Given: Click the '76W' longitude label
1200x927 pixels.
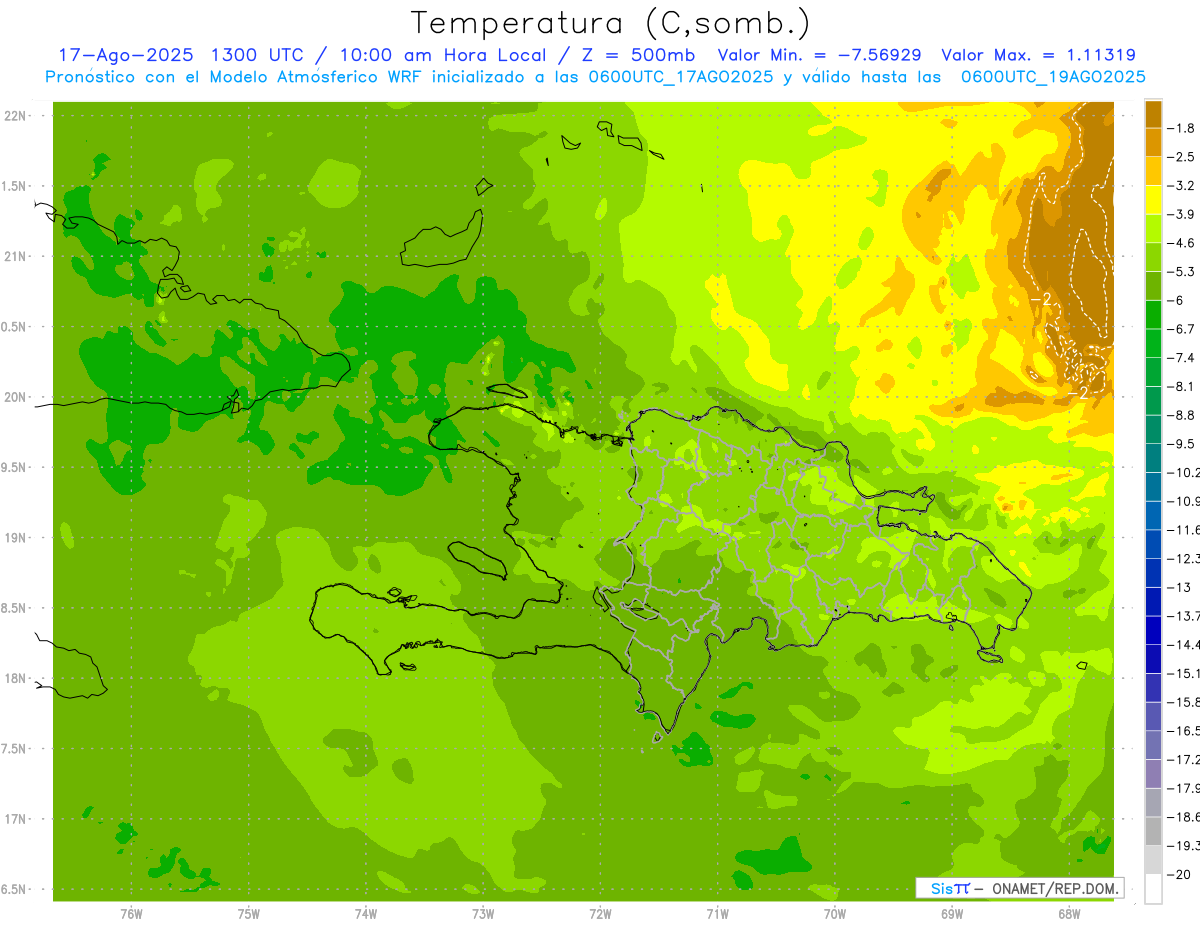Looking at the screenshot, I should 131,914.
